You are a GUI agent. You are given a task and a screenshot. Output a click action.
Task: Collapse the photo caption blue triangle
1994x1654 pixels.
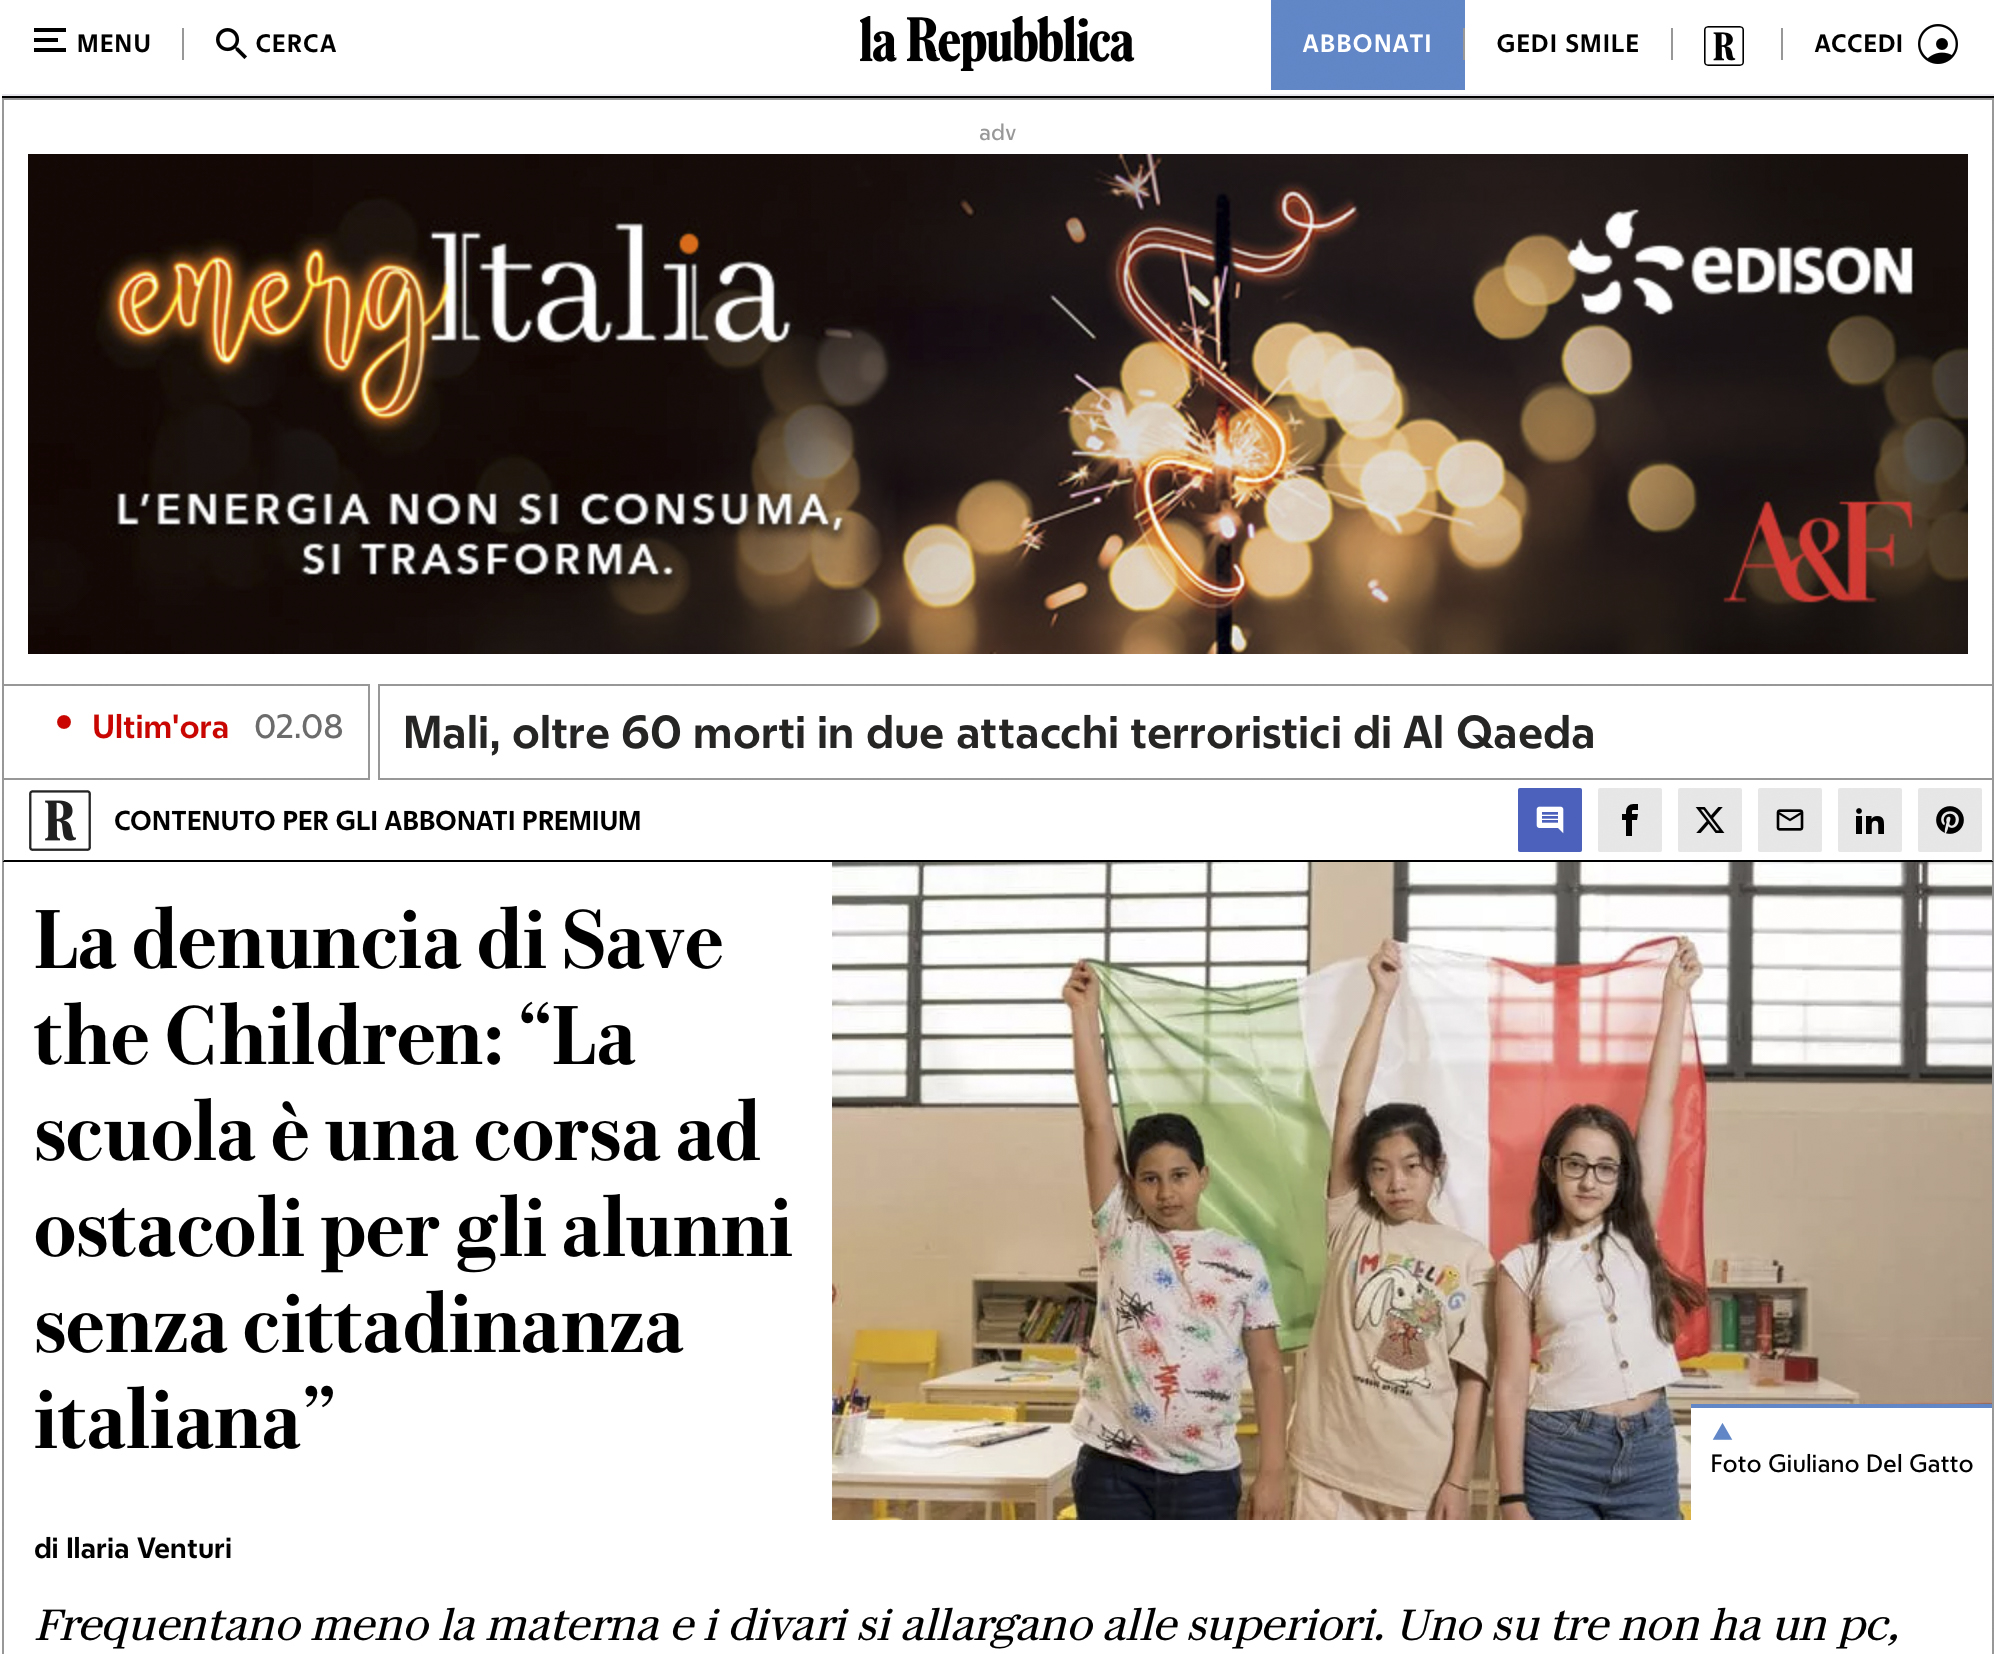click(1722, 1431)
